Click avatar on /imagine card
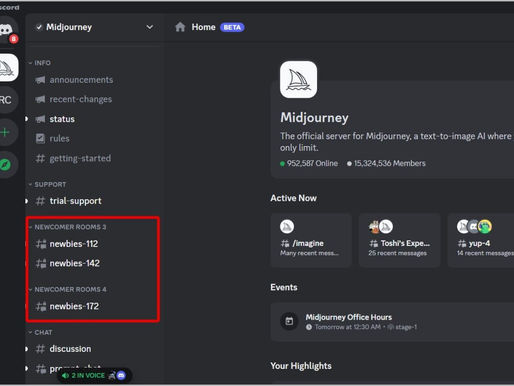 pos(287,227)
